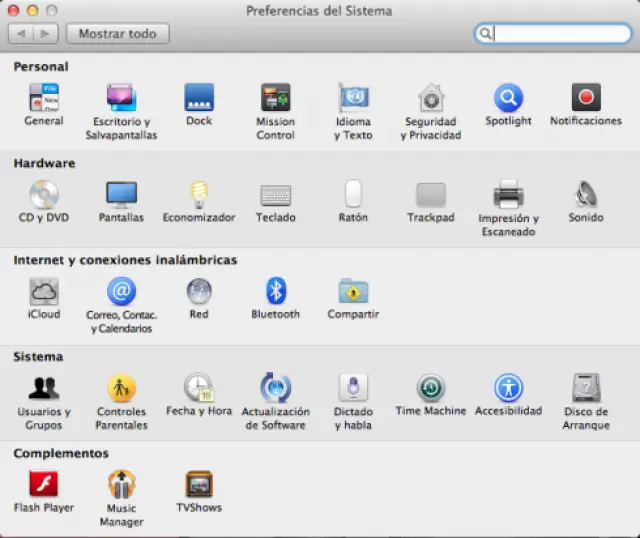Click in the search field

coord(560,33)
